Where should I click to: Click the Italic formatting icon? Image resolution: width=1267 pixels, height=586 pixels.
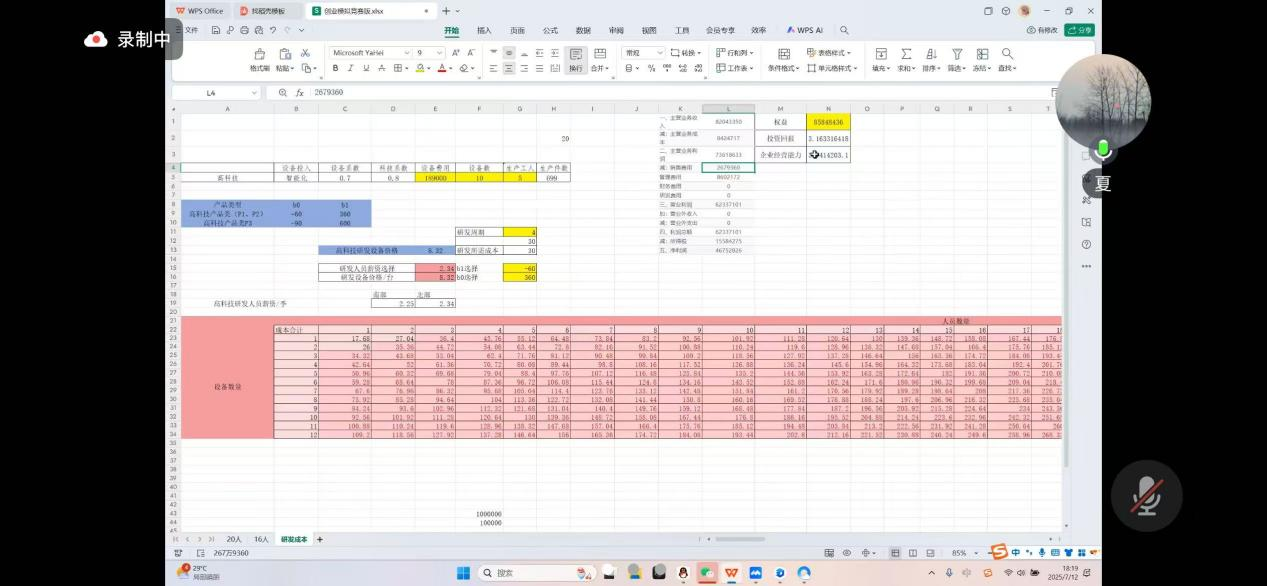(350, 68)
